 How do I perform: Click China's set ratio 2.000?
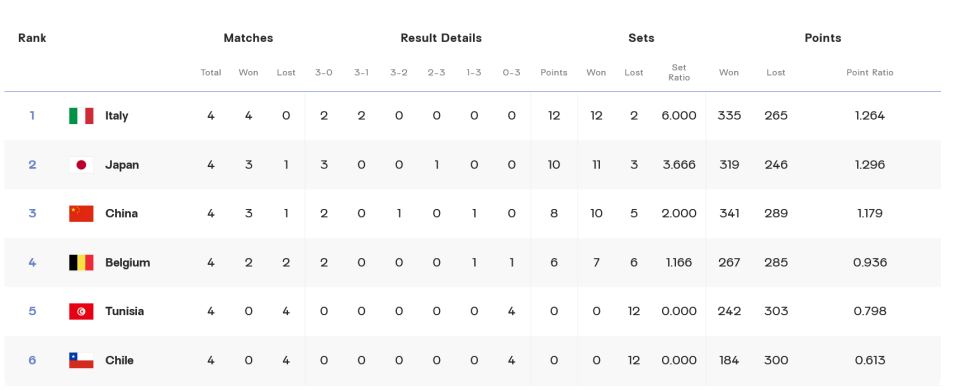tap(679, 214)
